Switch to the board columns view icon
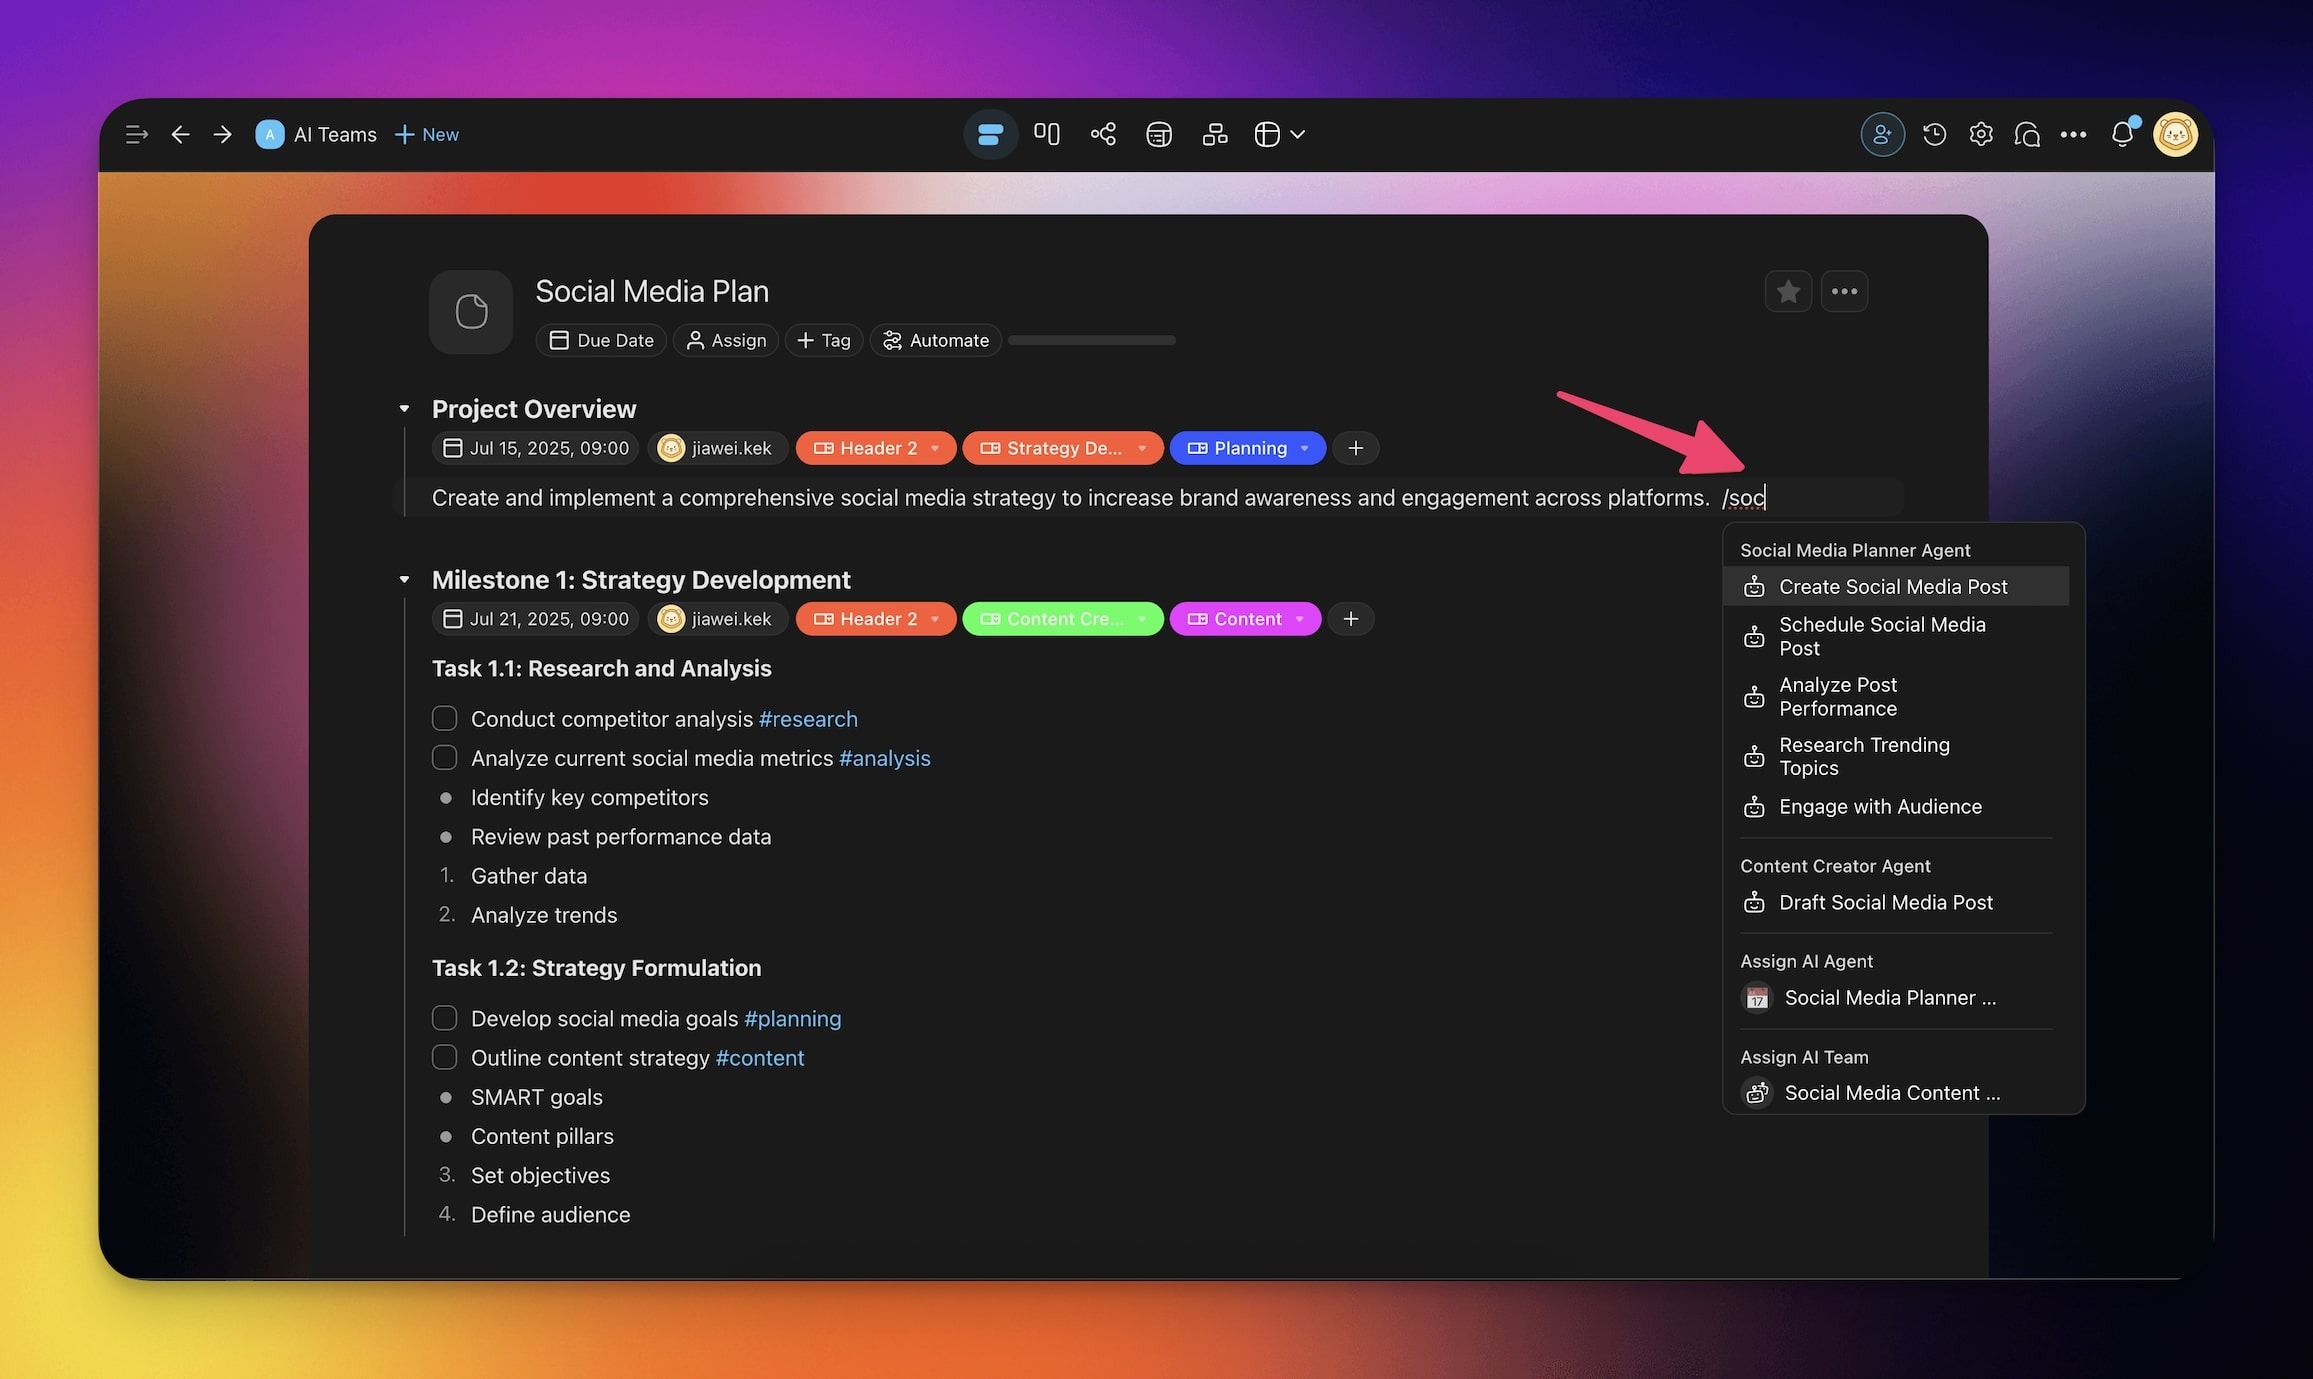 1047,134
